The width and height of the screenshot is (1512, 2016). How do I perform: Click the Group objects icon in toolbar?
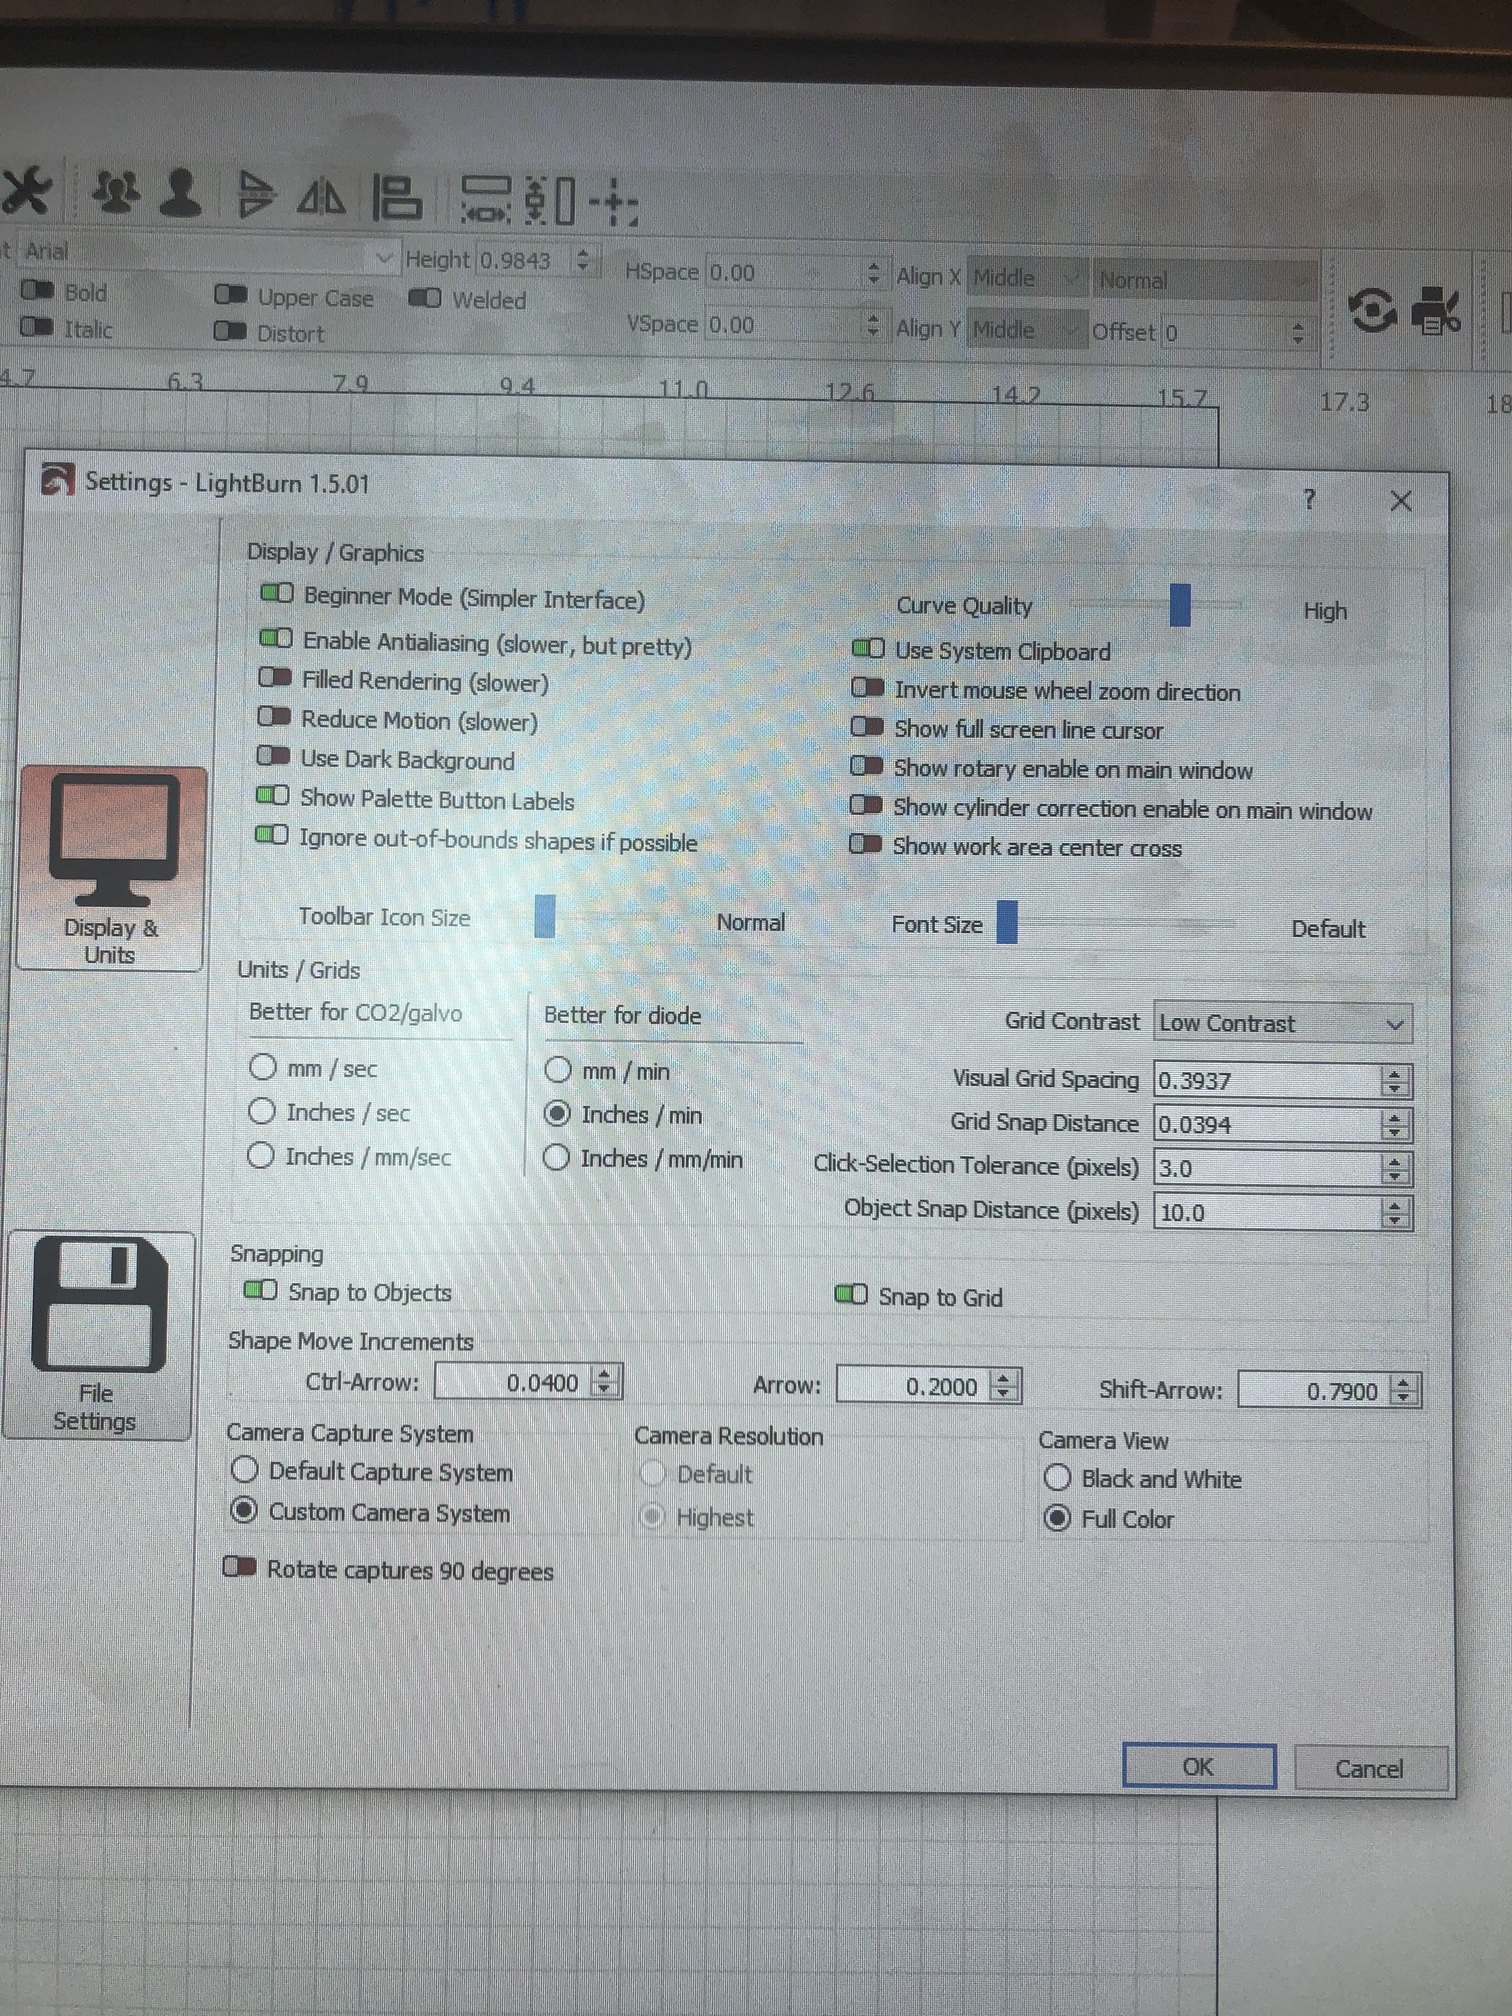click(x=117, y=191)
